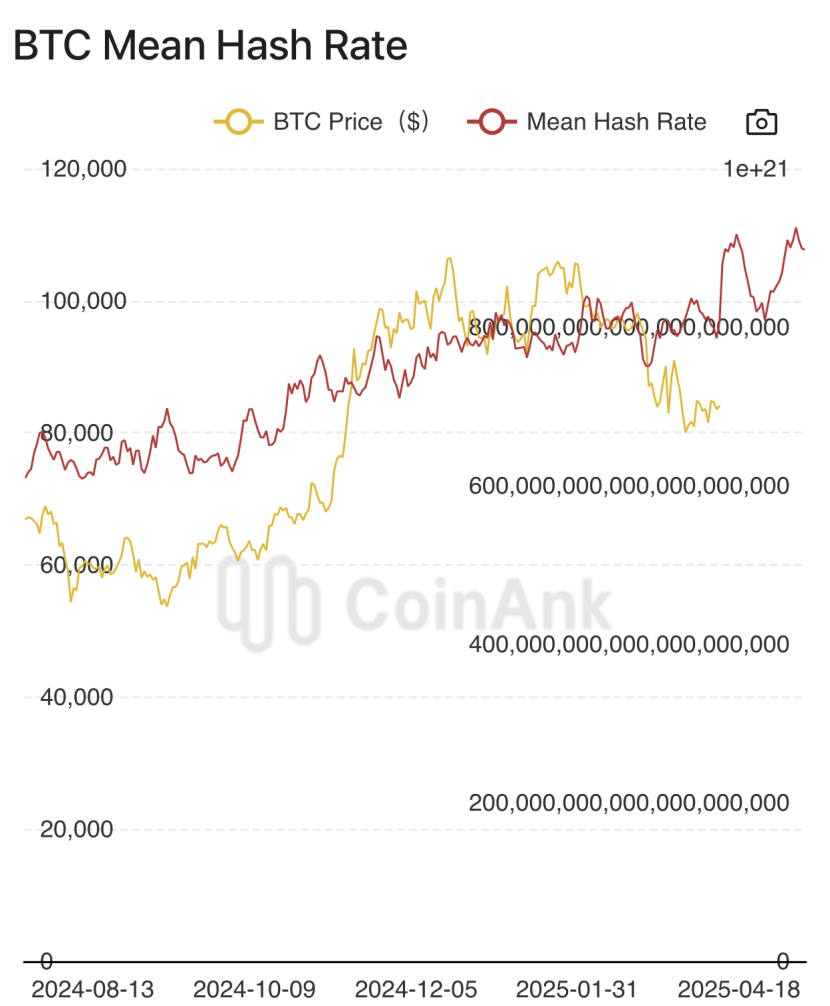Click the 600,000,000,000,000,000,000 hash rate label
Screen dimensions: 830x1006
[629, 486]
